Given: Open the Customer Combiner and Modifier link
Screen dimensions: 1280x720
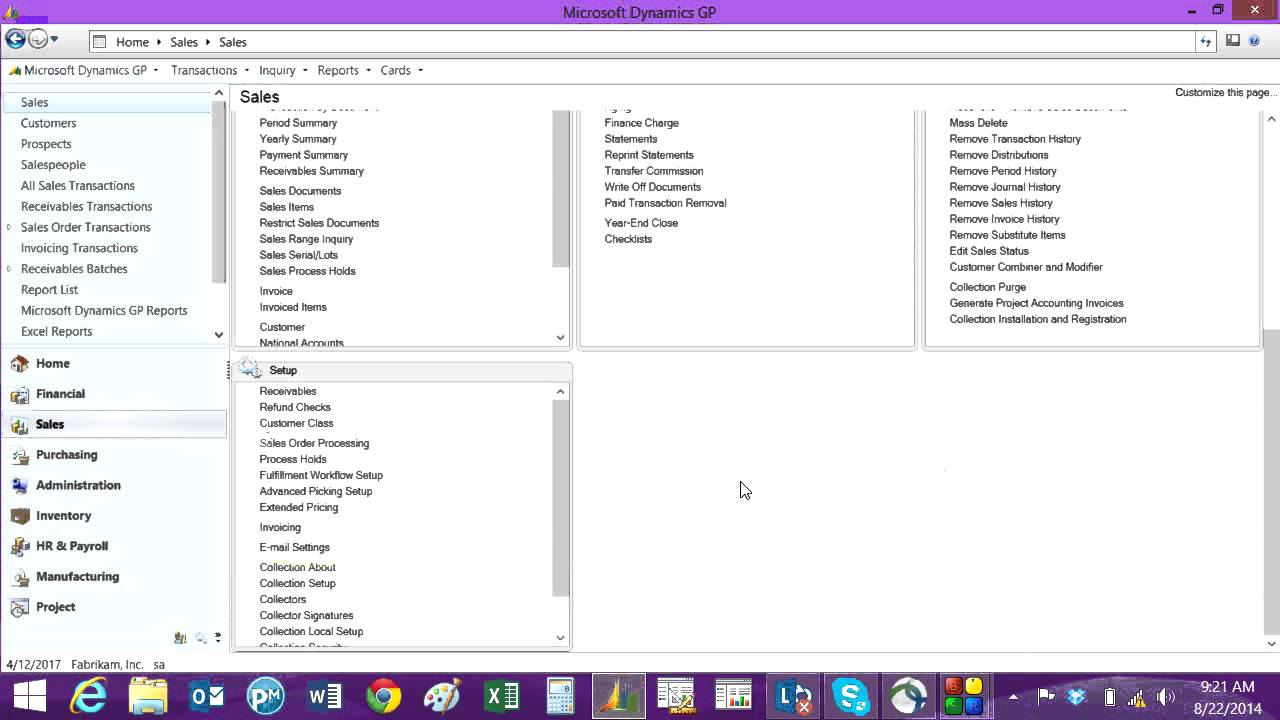Looking at the screenshot, I should pyautogui.click(x=1026, y=267).
